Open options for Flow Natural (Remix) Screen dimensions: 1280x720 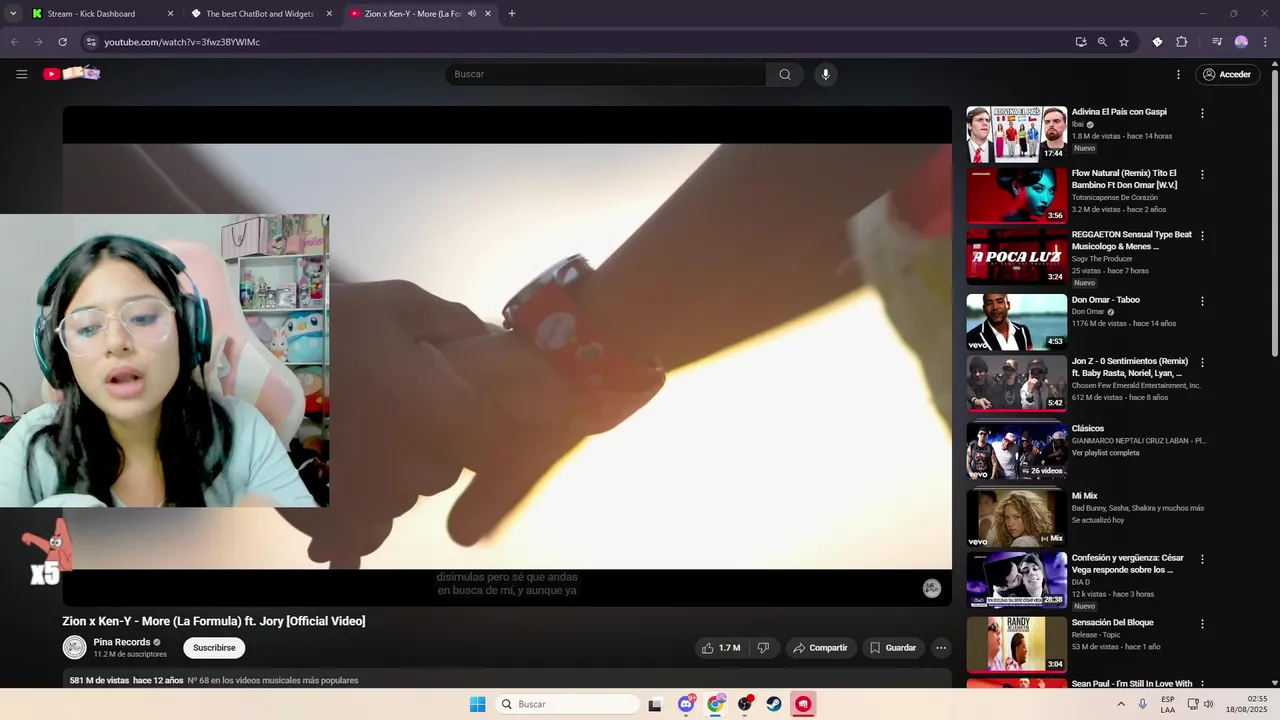pos(1202,174)
